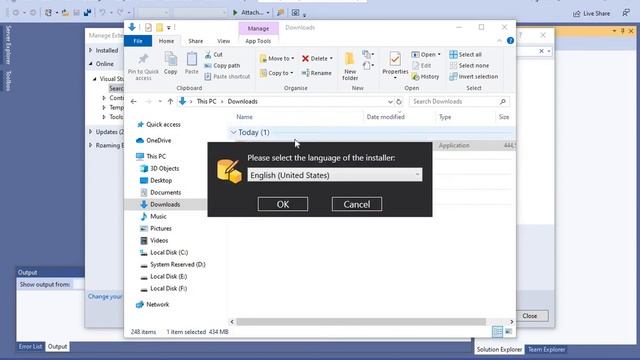The height and width of the screenshot is (360, 640).
Task: Collapse Online node in Manage Extensions
Action: tap(91, 64)
